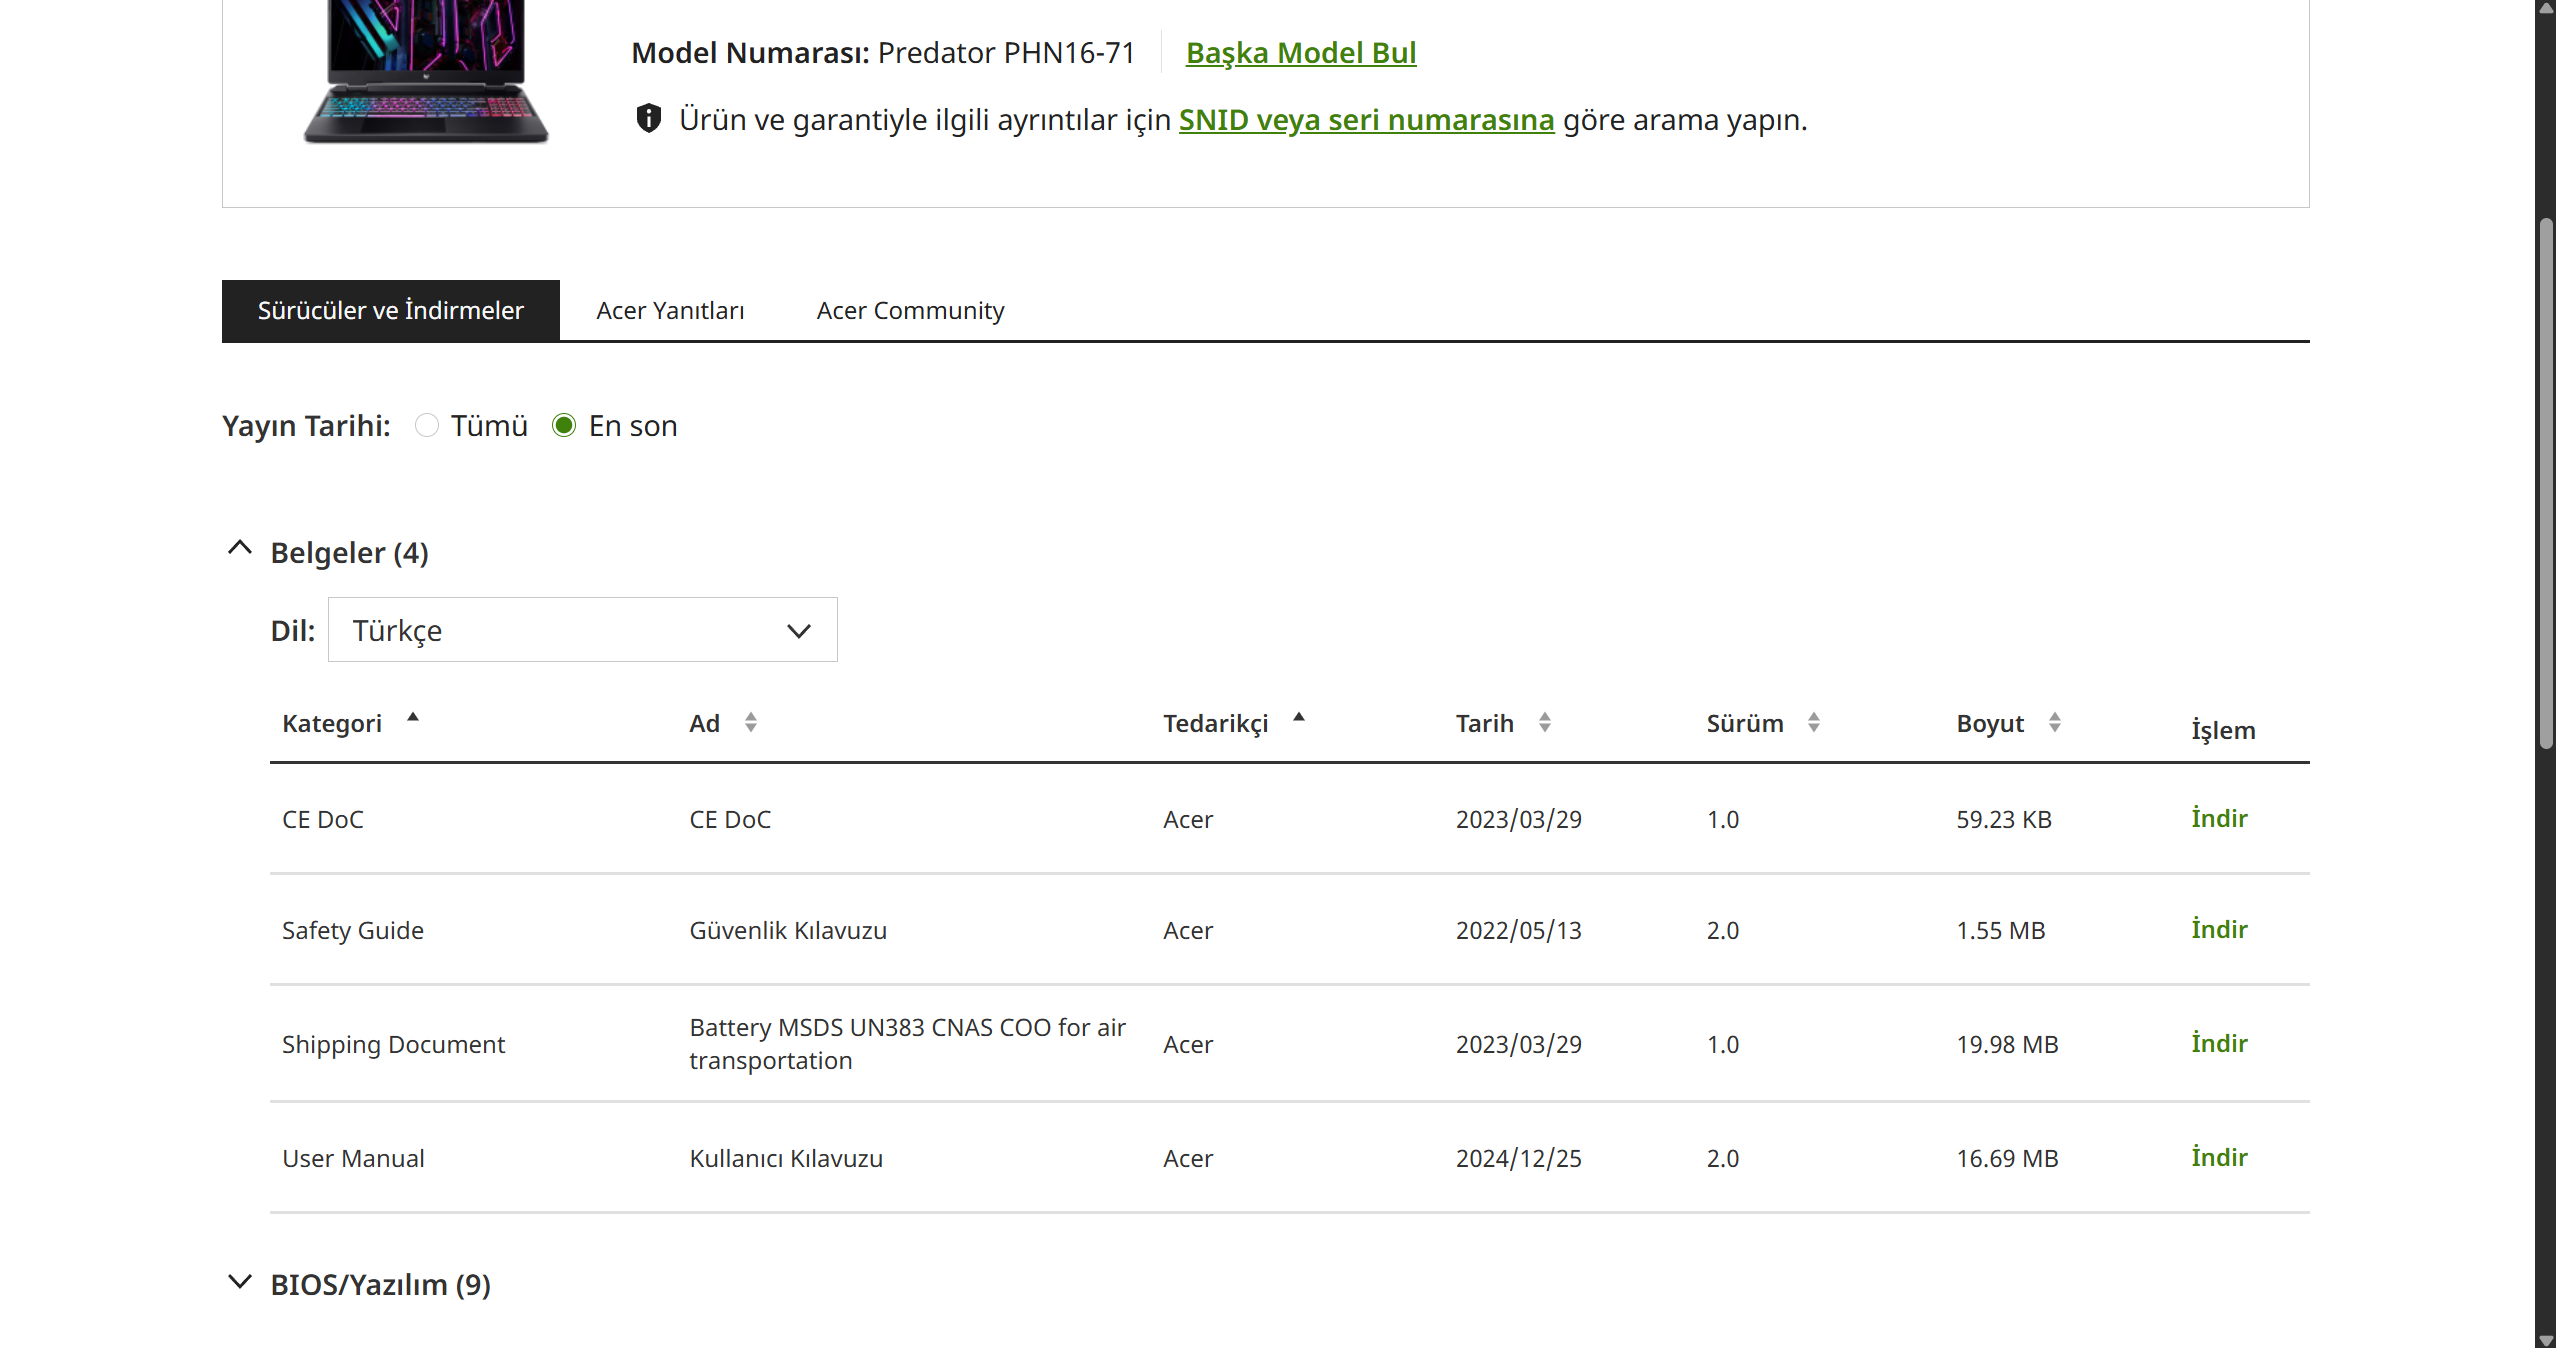This screenshot has height=1348, width=2556.
Task: Click the Sürüm column sort icon
Action: pos(1813,723)
